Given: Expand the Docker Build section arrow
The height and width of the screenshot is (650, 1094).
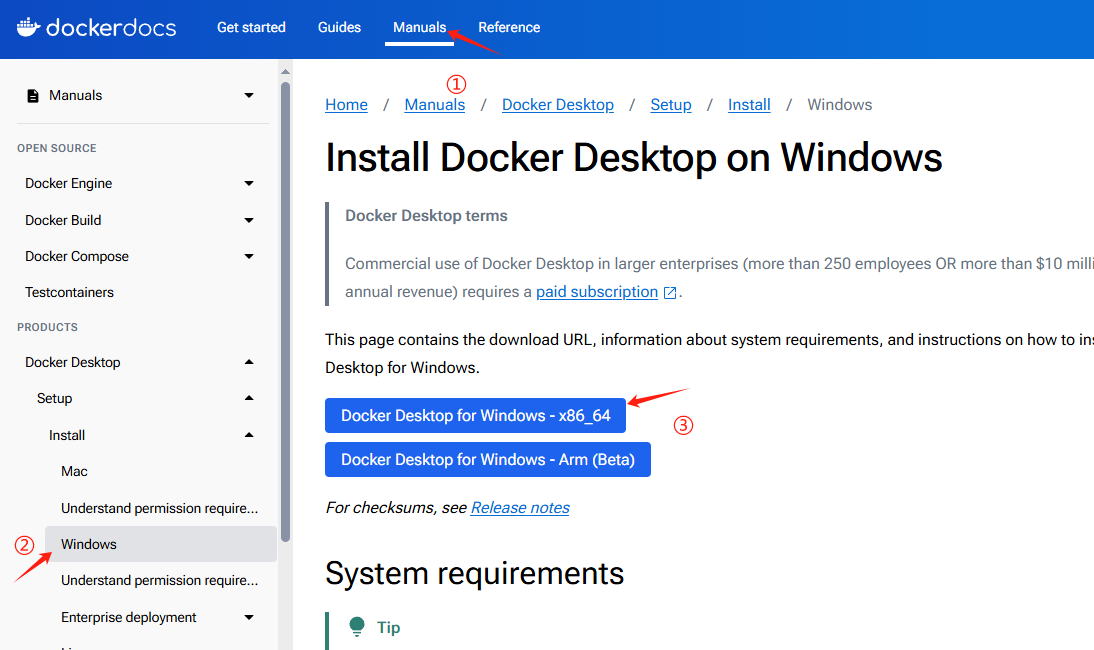Looking at the screenshot, I should (249, 220).
